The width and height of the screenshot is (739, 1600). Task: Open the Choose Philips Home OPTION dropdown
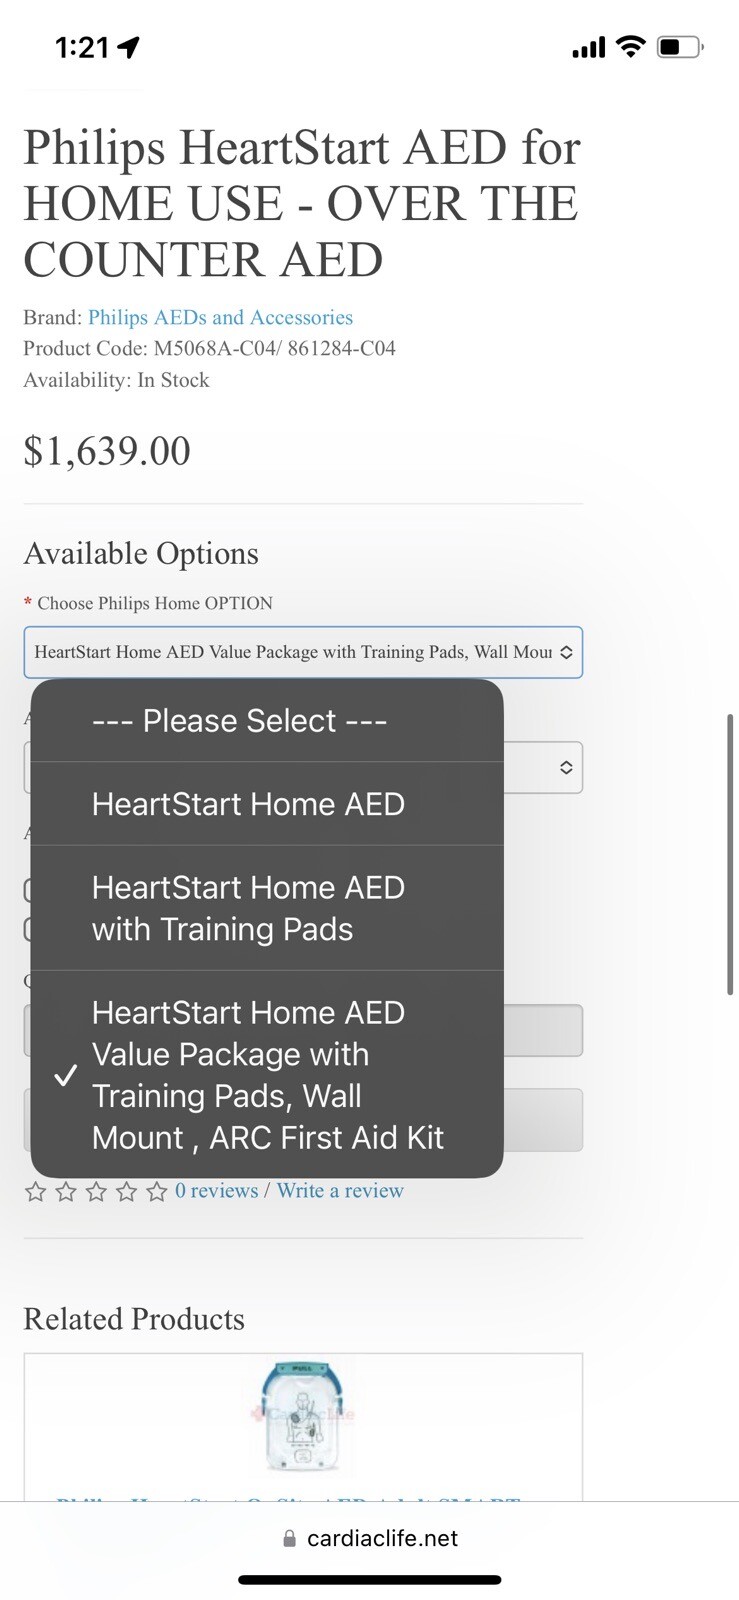(x=302, y=652)
